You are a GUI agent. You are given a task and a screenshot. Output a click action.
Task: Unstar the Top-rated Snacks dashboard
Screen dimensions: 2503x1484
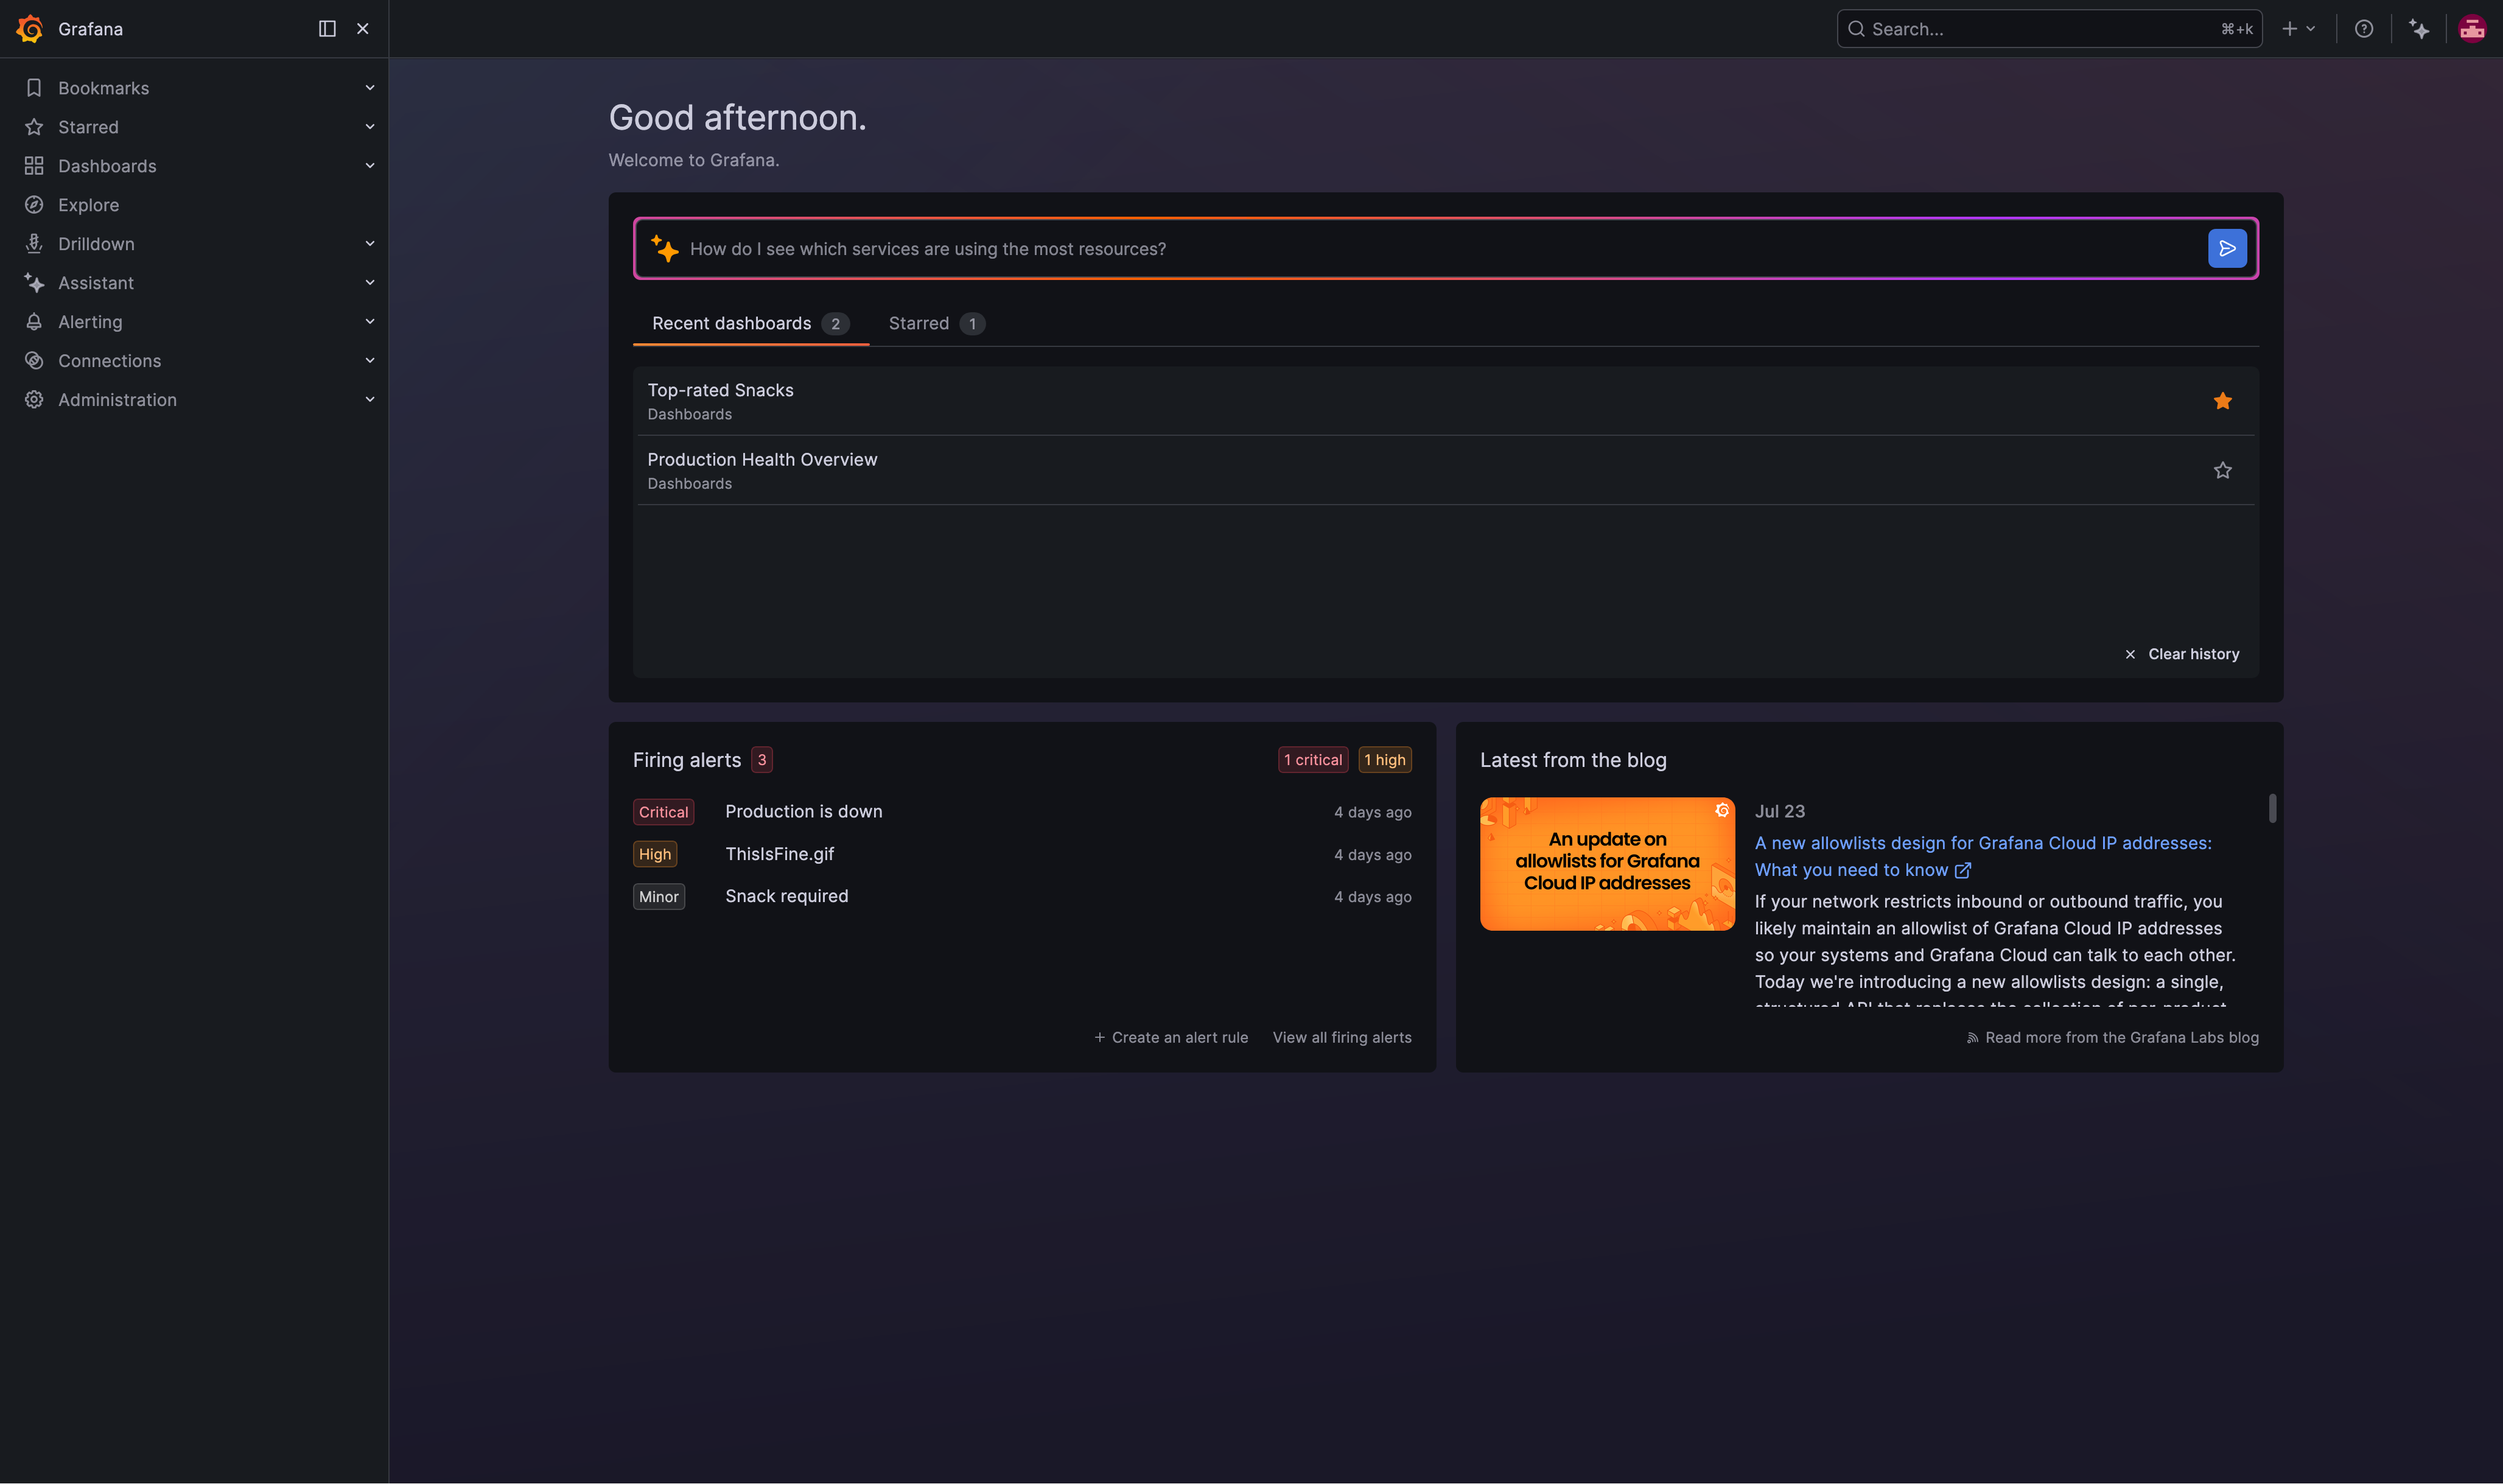coord(2223,401)
